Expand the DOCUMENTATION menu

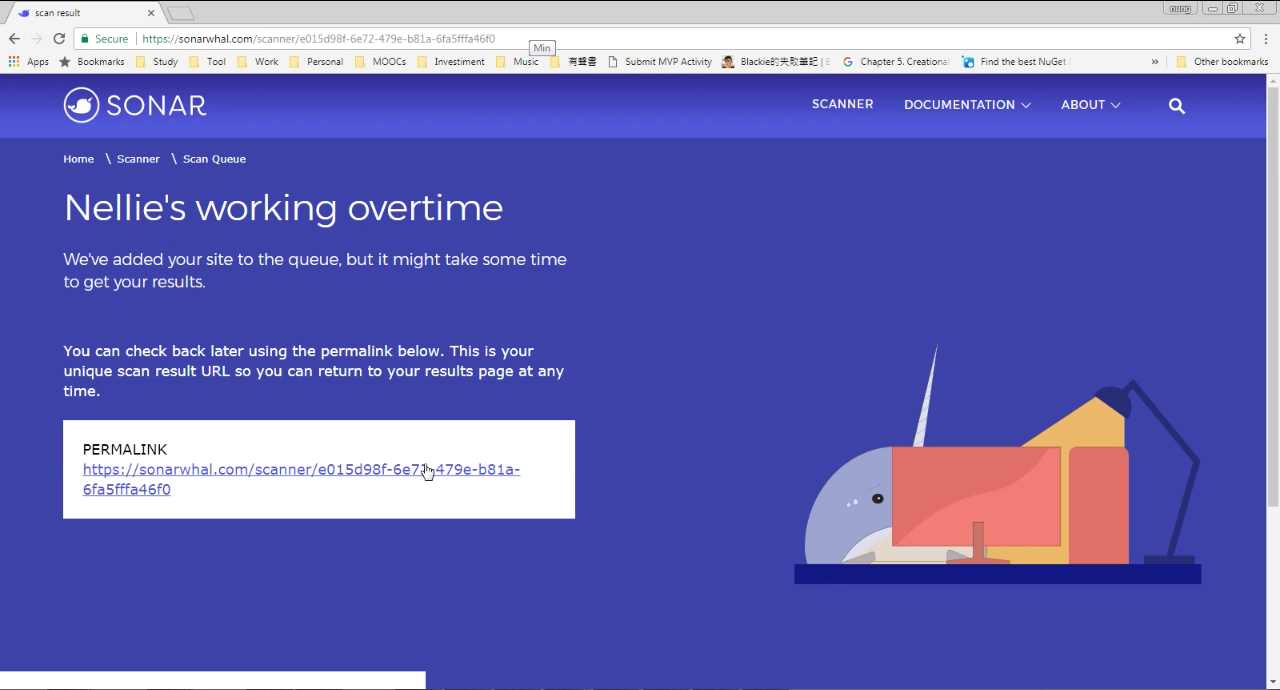(x=967, y=104)
